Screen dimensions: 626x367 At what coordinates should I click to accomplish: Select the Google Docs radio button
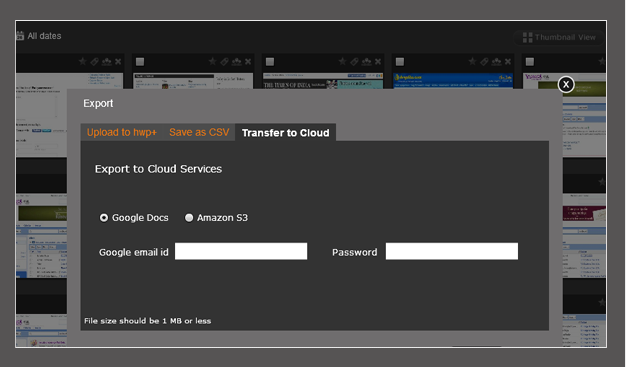(104, 218)
